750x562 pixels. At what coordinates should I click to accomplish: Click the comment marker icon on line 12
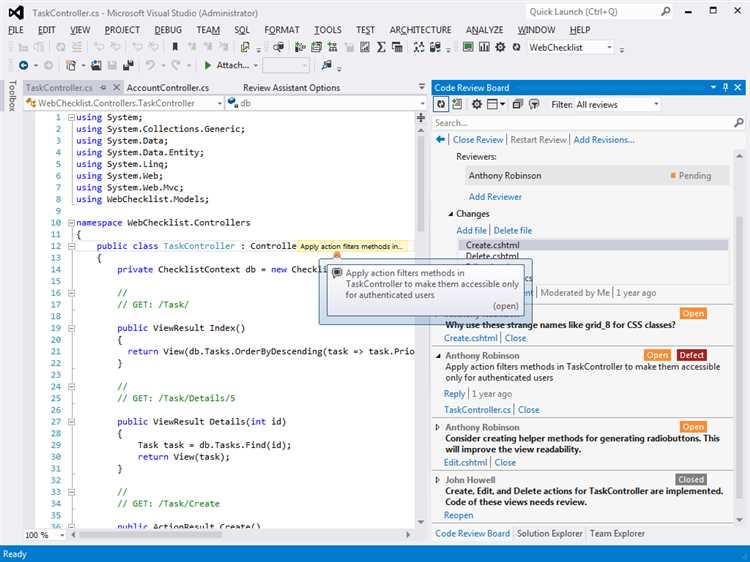click(337, 255)
